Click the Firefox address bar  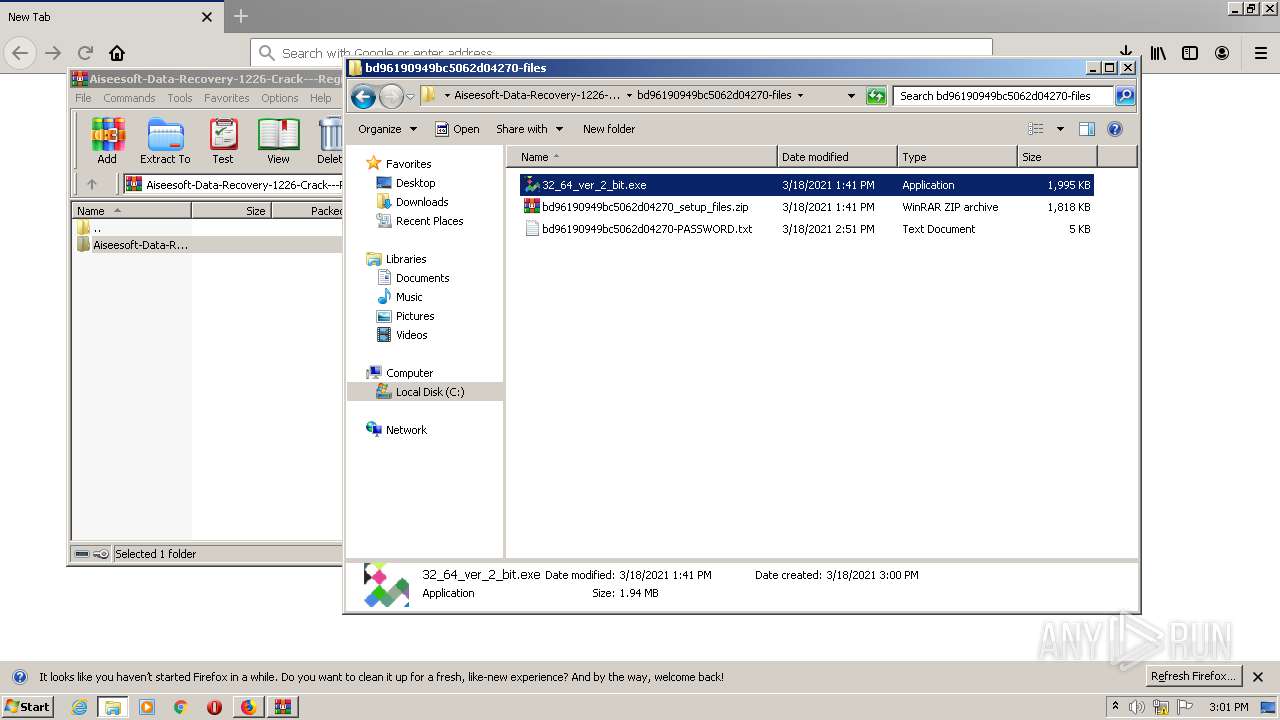click(x=621, y=53)
